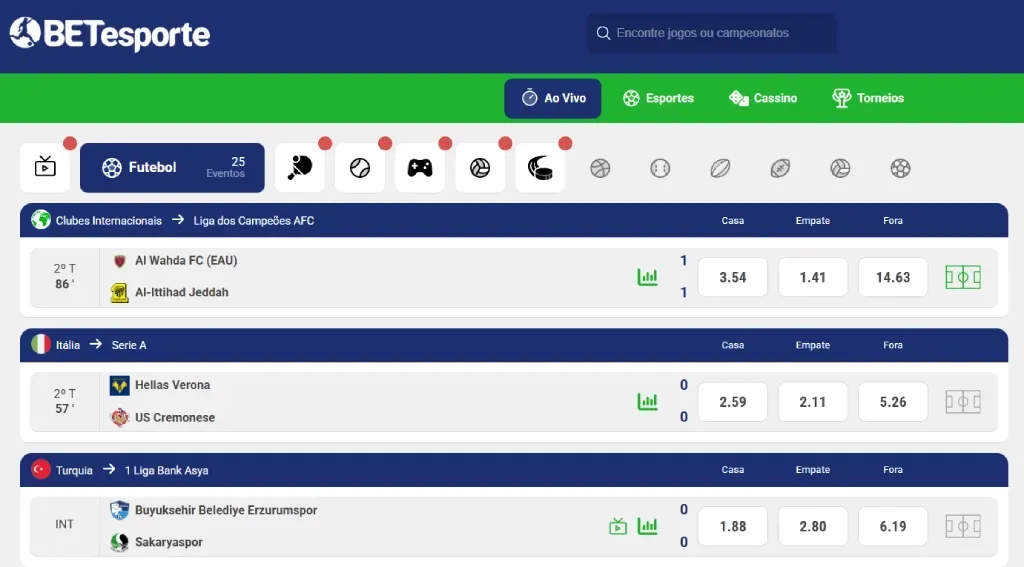Click the Al-Ittihad Jeddah club crest
This screenshot has height=567, width=1024.
click(x=119, y=293)
